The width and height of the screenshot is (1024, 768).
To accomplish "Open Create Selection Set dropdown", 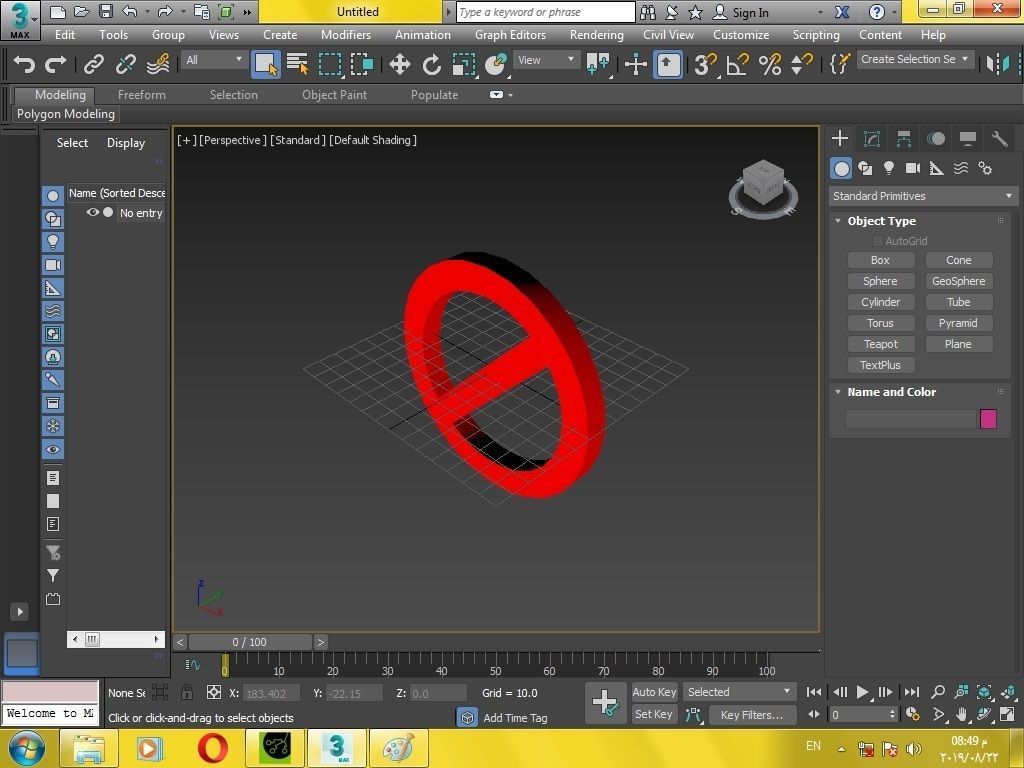I will [x=916, y=59].
